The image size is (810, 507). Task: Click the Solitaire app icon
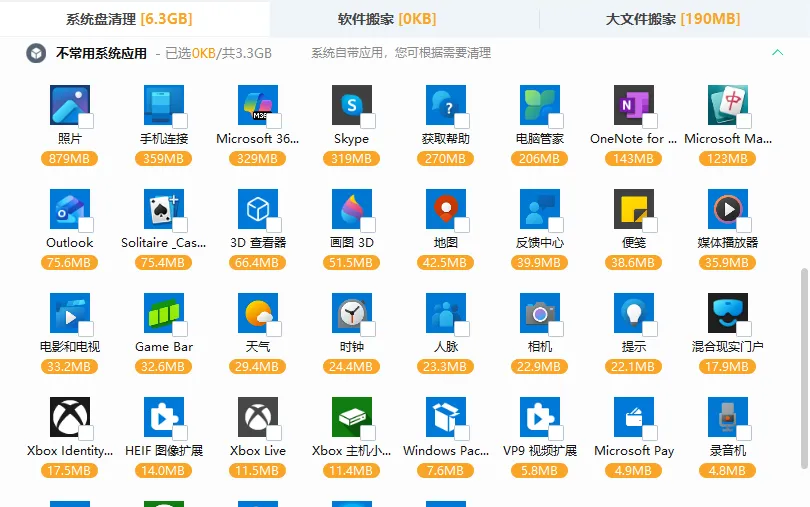164,209
